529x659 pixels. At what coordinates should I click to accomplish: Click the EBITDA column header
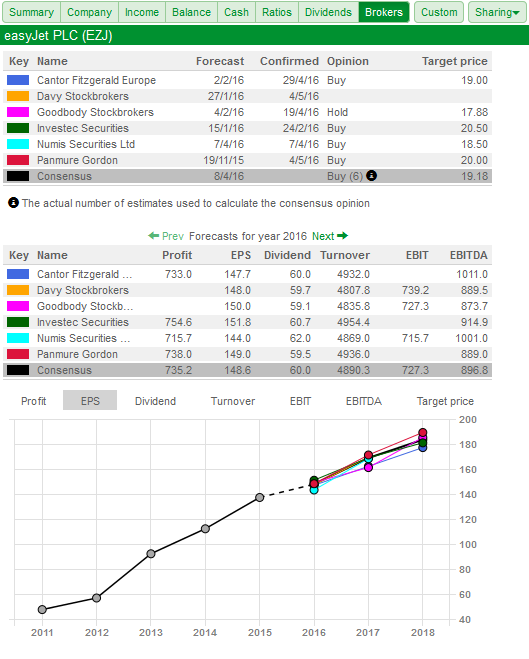point(468,255)
